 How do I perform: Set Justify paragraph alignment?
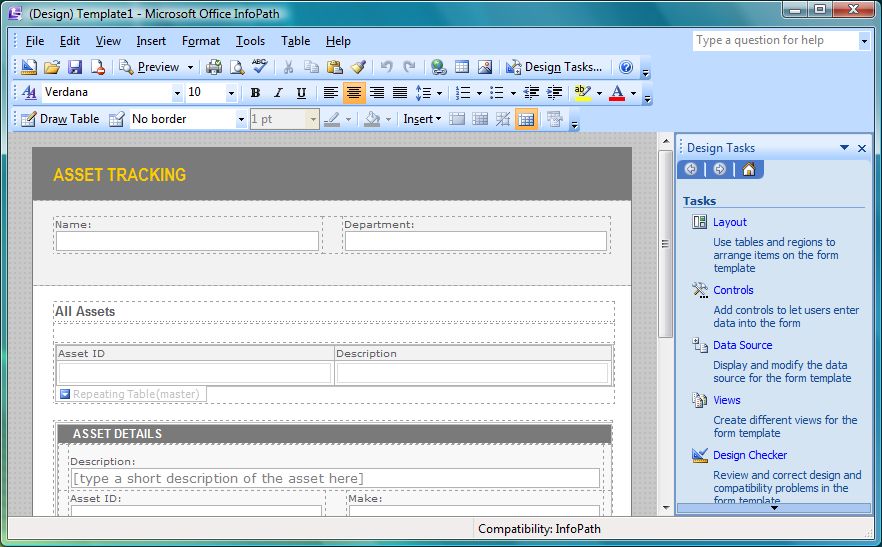click(400, 92)
